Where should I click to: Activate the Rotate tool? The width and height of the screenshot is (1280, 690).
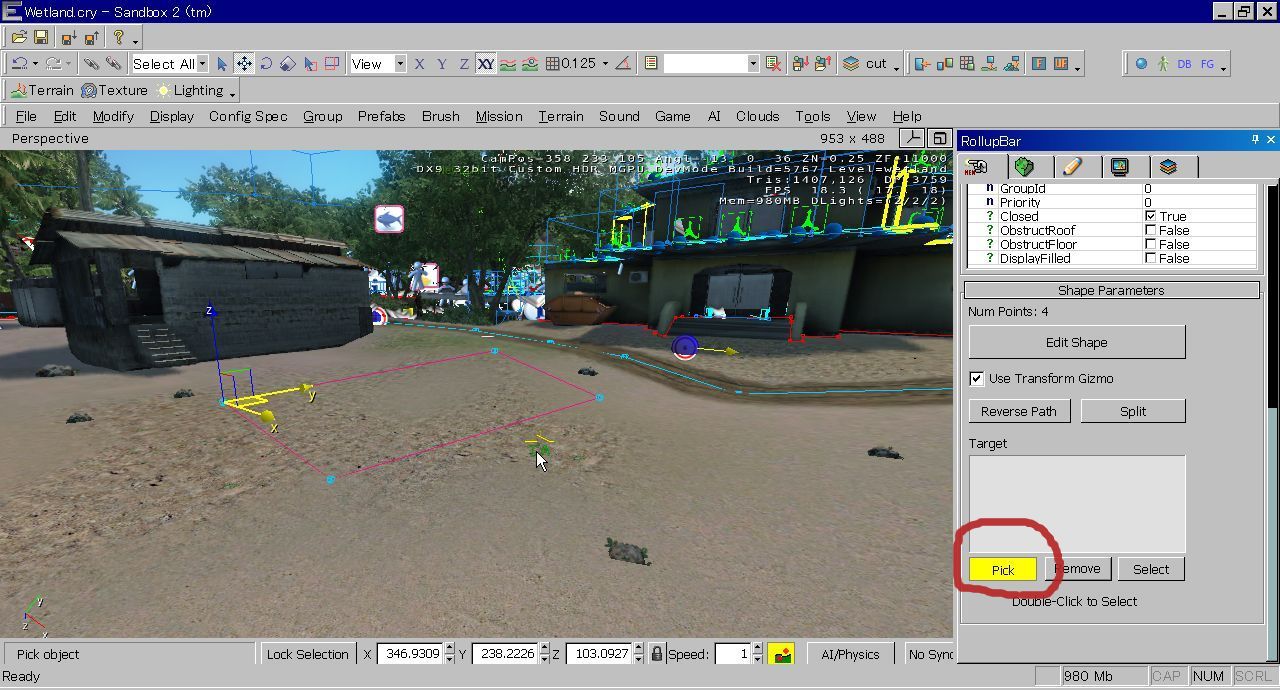[266, 63]
